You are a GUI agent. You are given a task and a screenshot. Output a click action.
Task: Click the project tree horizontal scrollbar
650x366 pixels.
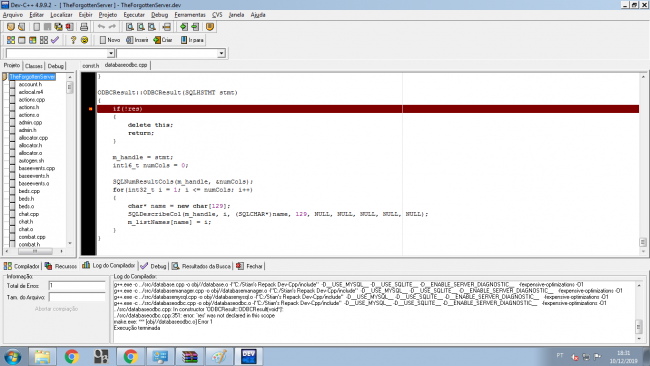point(34,251)
